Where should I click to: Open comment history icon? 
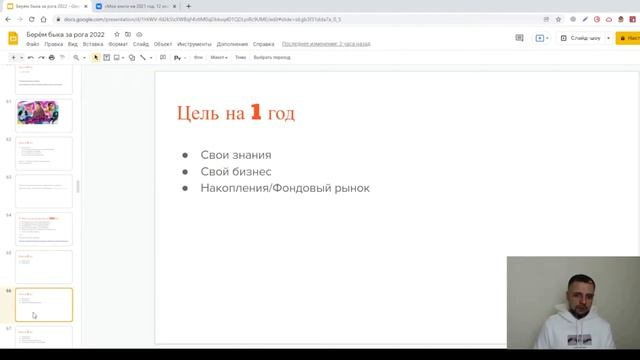519,38
